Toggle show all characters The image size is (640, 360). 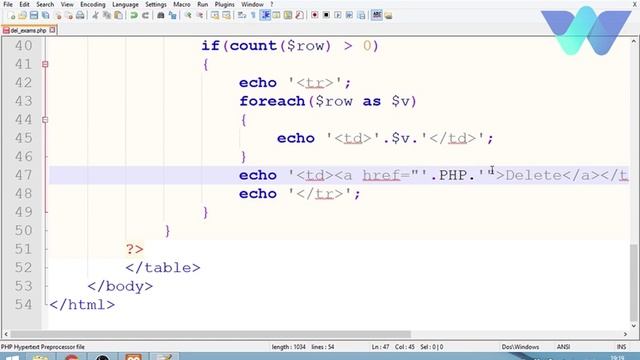tap(253, 16)
